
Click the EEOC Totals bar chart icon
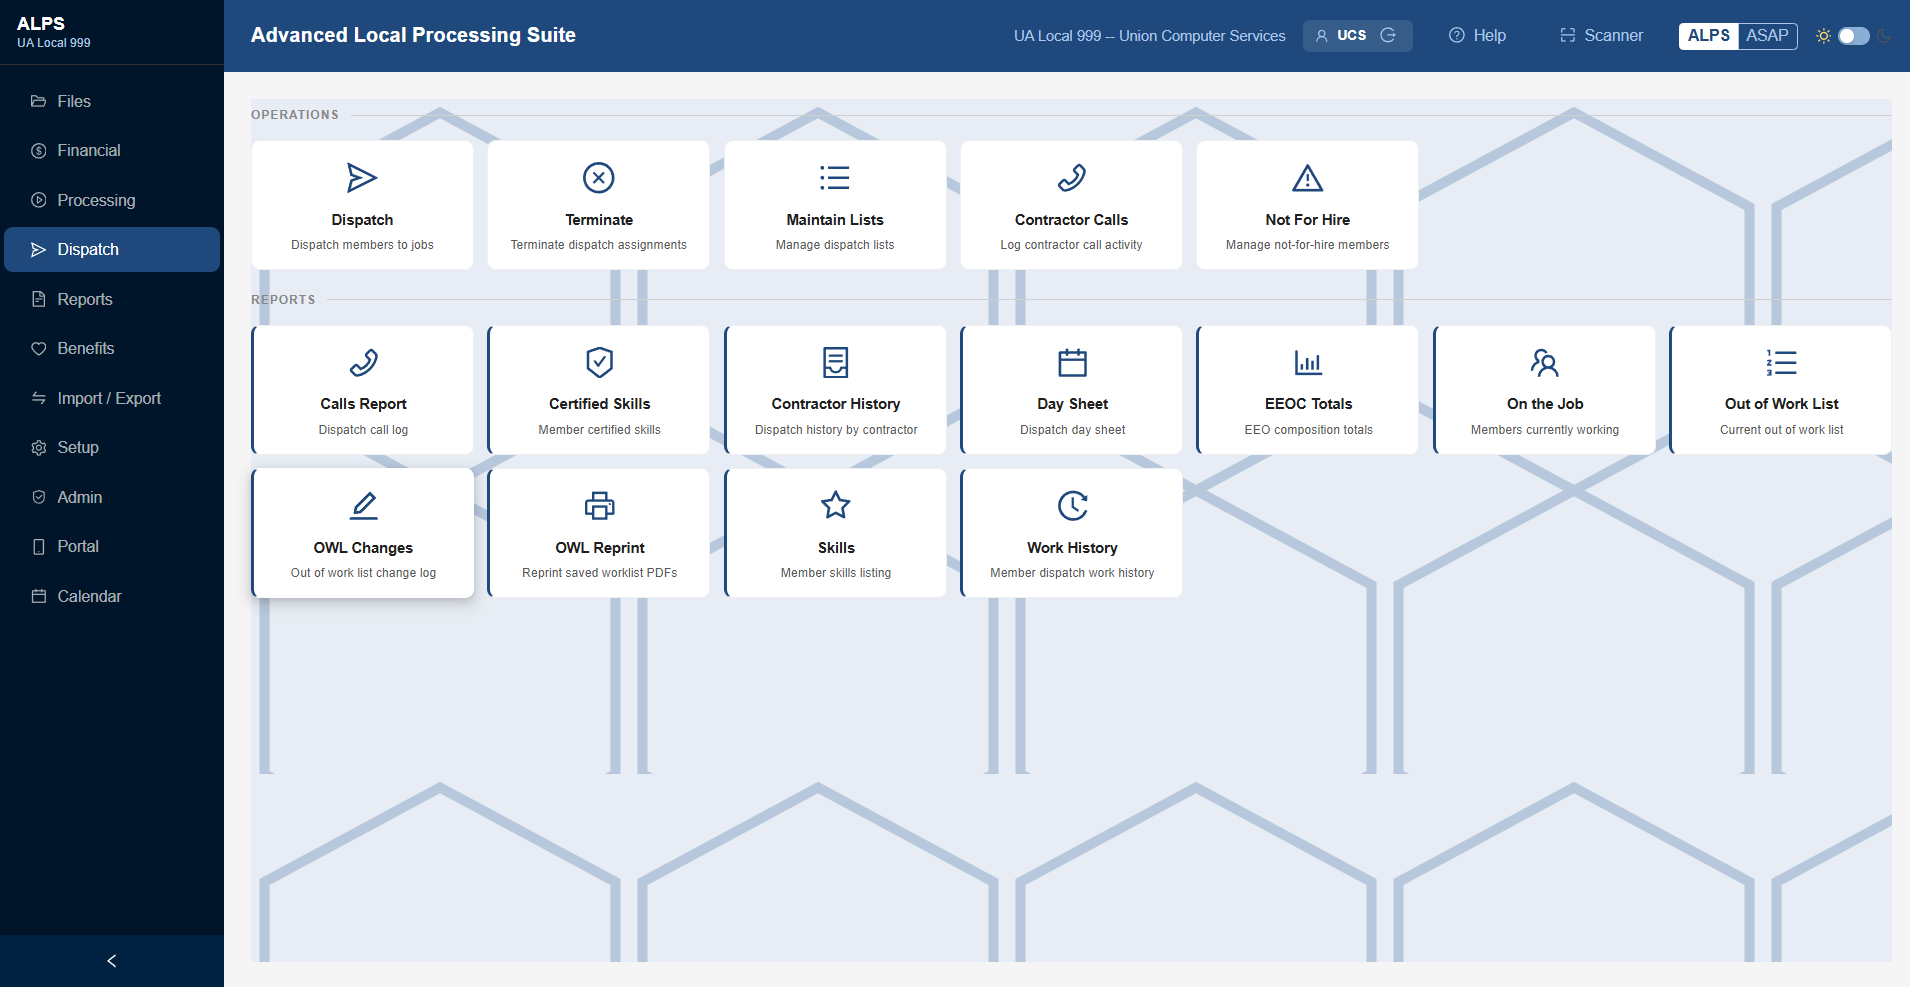[x=1308, y=362]
